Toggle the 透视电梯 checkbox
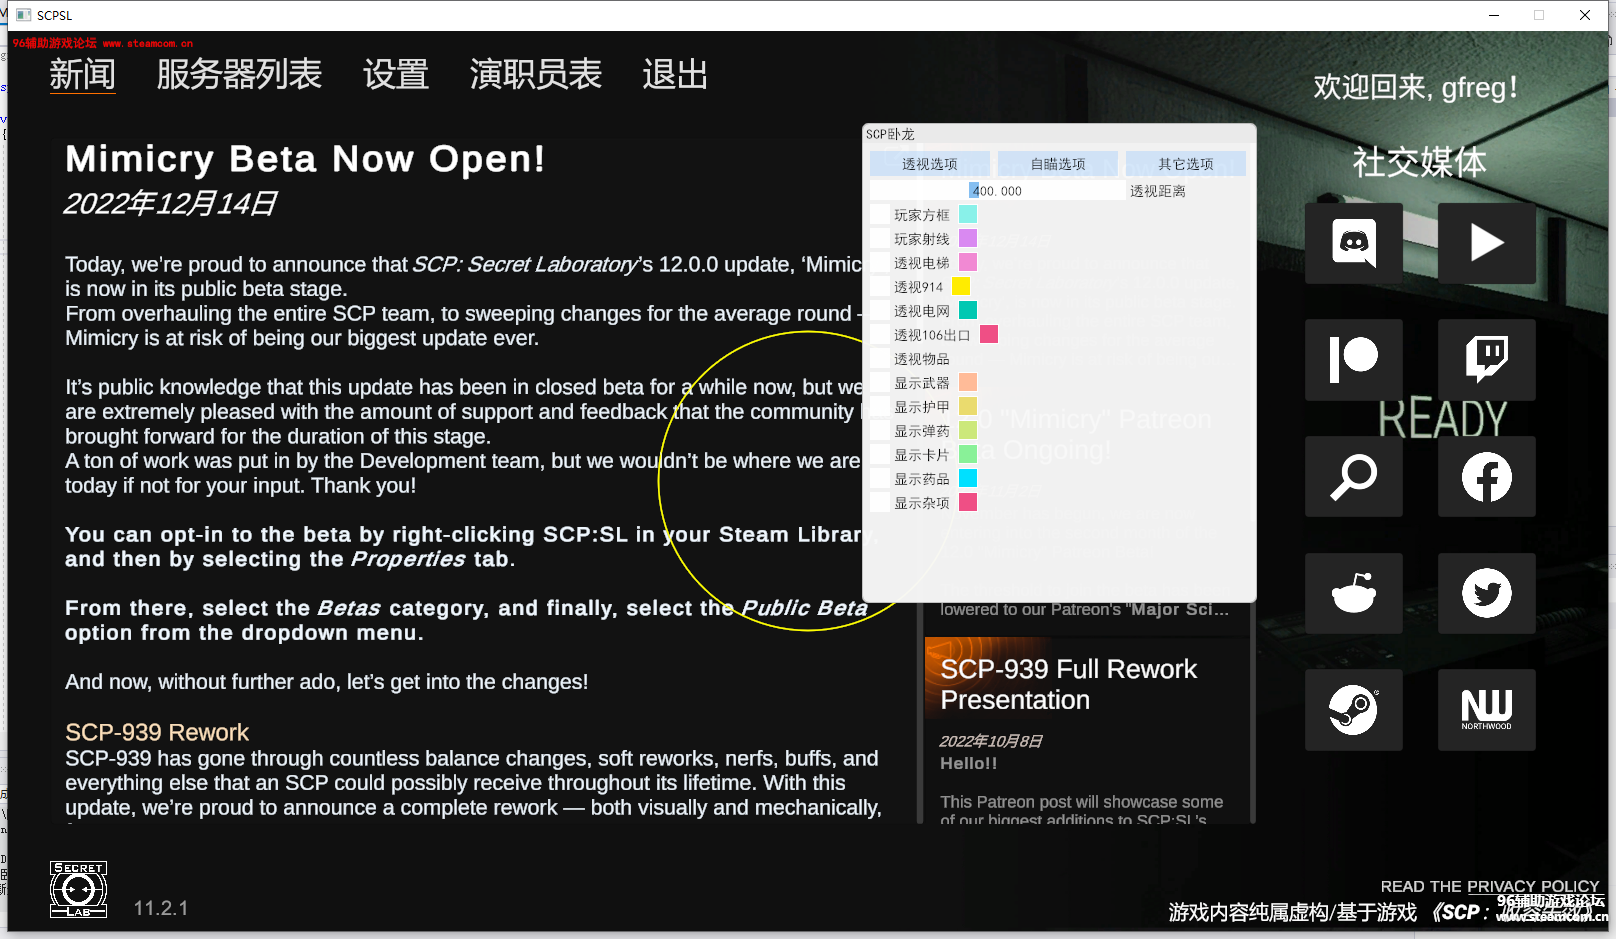Screen dimensions: 1616x939 click(x=880, y=263)
